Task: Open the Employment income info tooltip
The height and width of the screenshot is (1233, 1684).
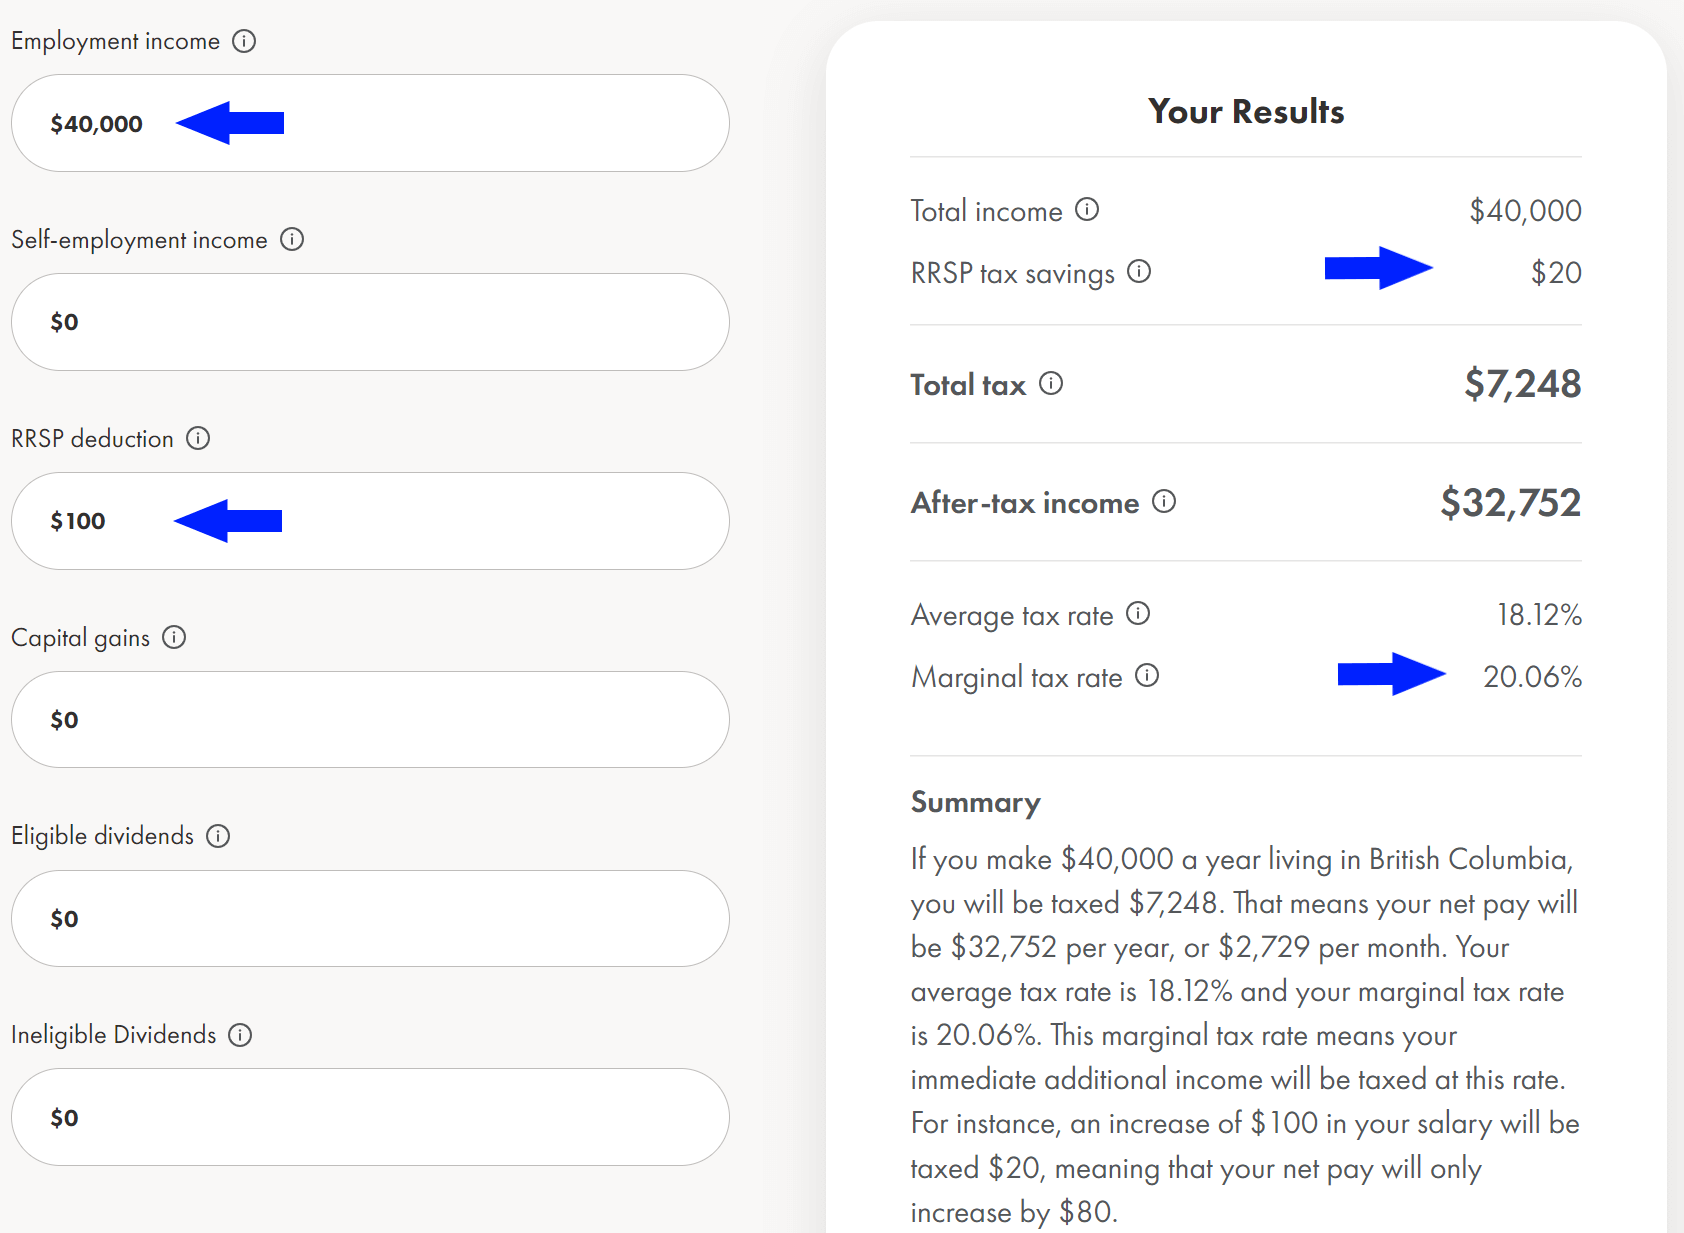Action: point(245,41)
